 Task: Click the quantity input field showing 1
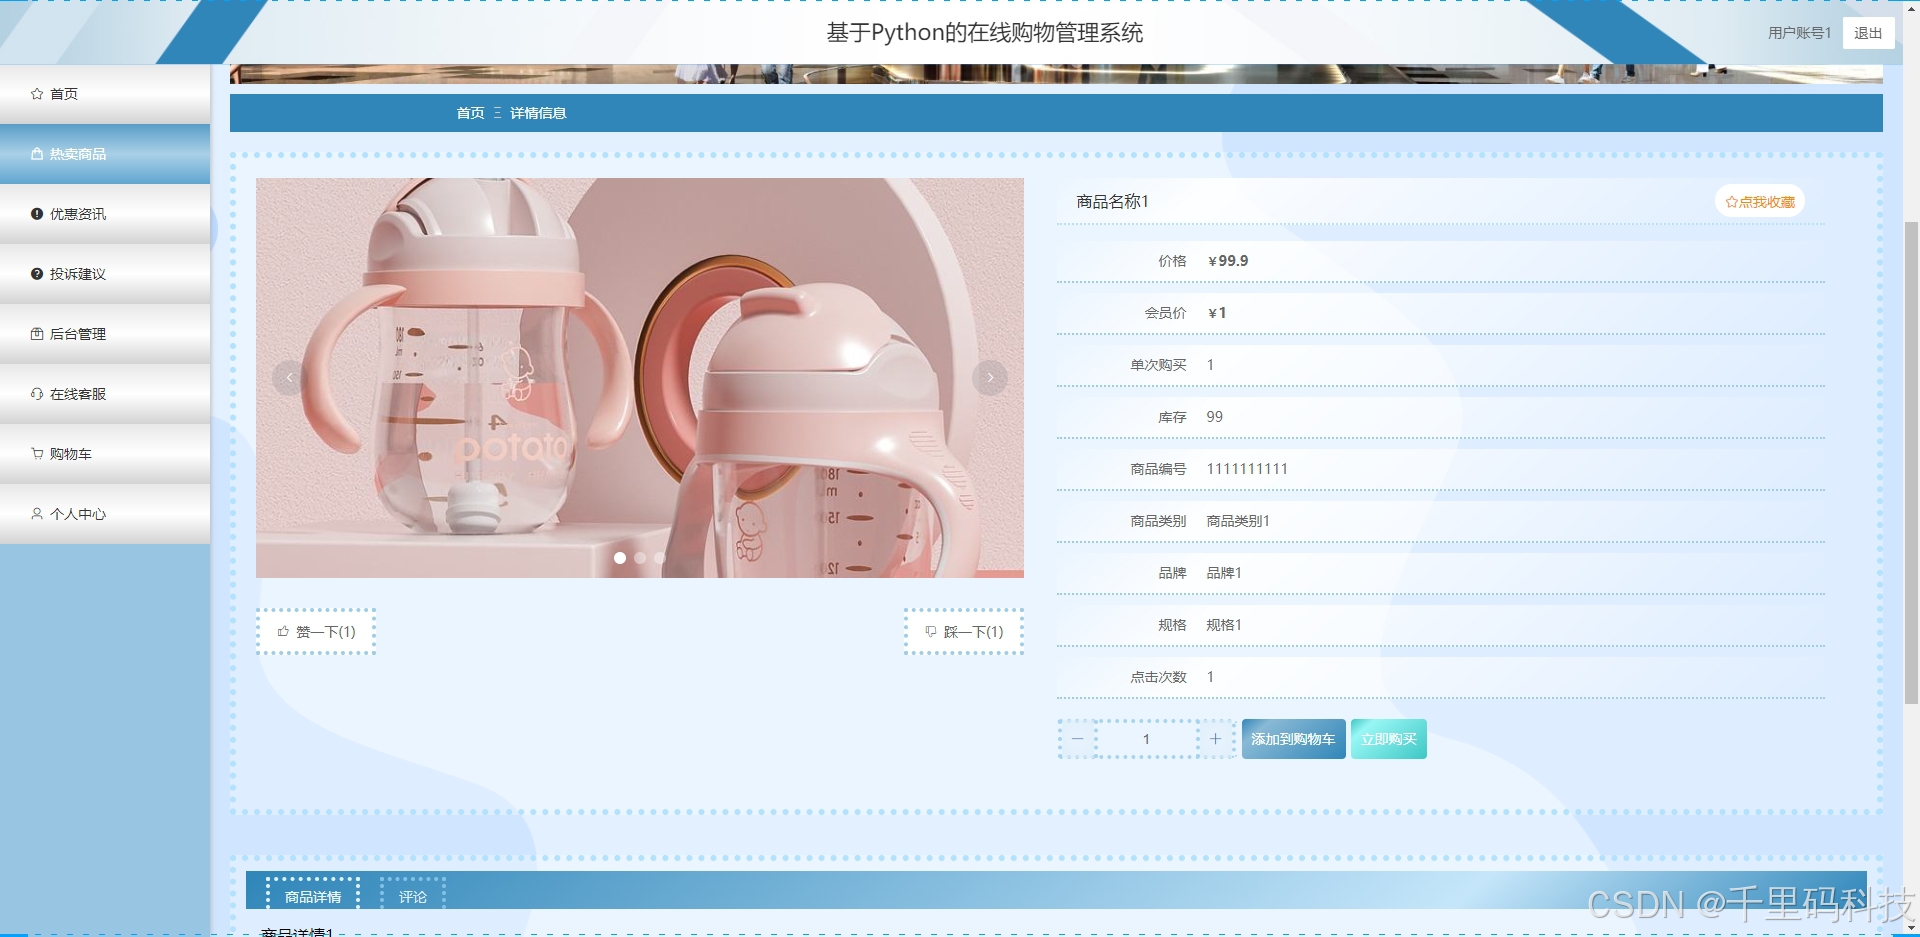[x=1146, y=739]
